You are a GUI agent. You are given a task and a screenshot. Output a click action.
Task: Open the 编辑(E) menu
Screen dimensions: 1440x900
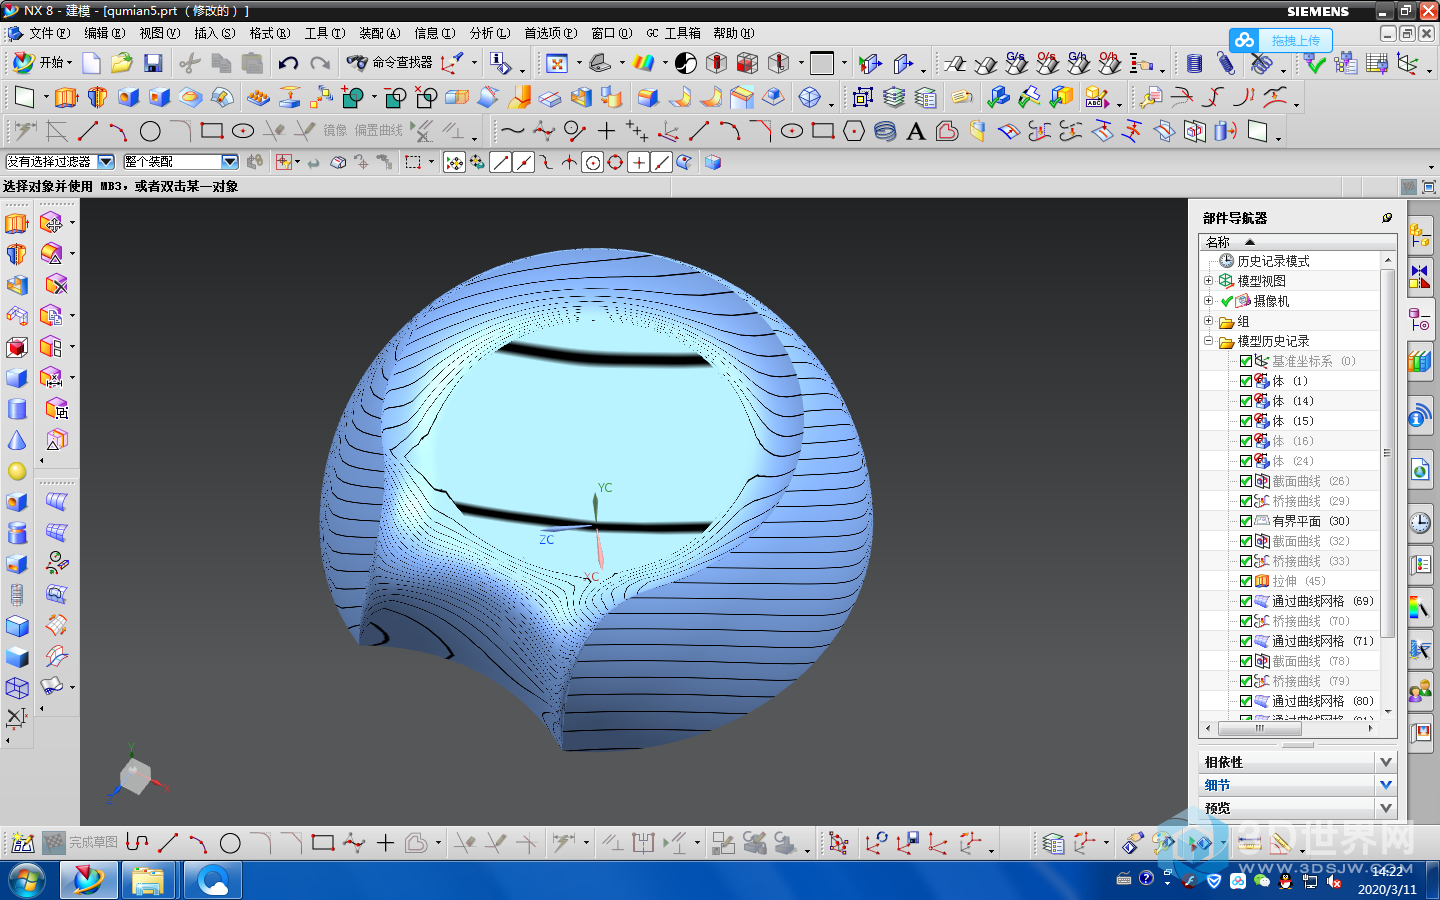click(x=104, y=33)
